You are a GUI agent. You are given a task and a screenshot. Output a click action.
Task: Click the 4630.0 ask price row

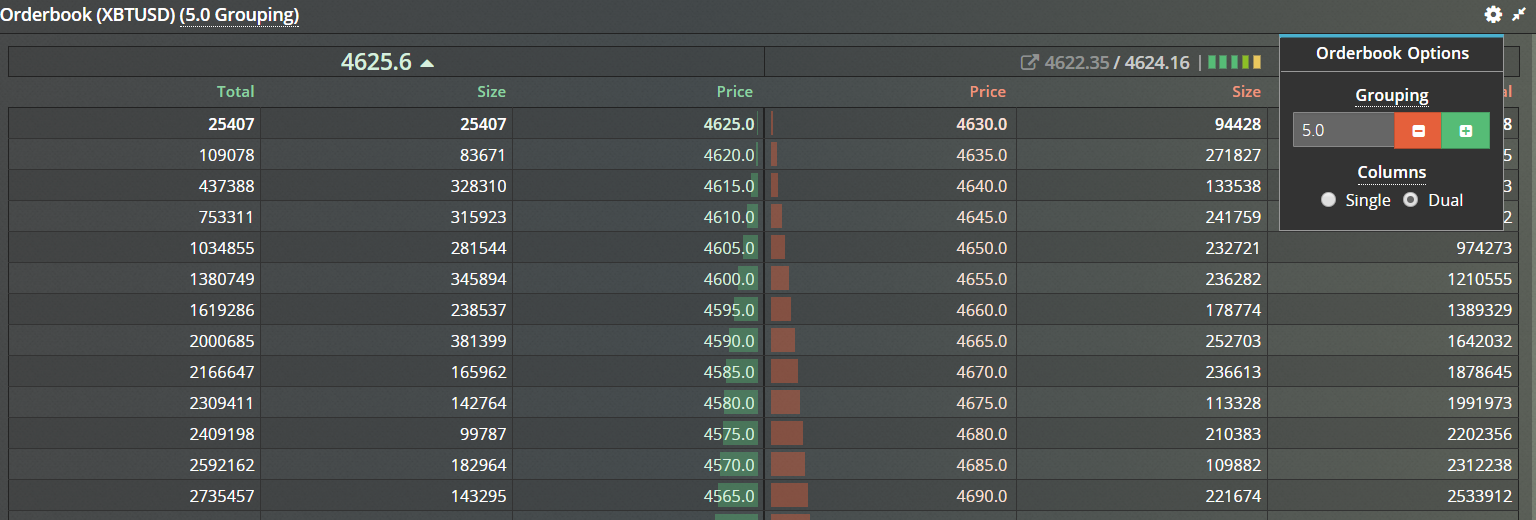tap(981, 125)
